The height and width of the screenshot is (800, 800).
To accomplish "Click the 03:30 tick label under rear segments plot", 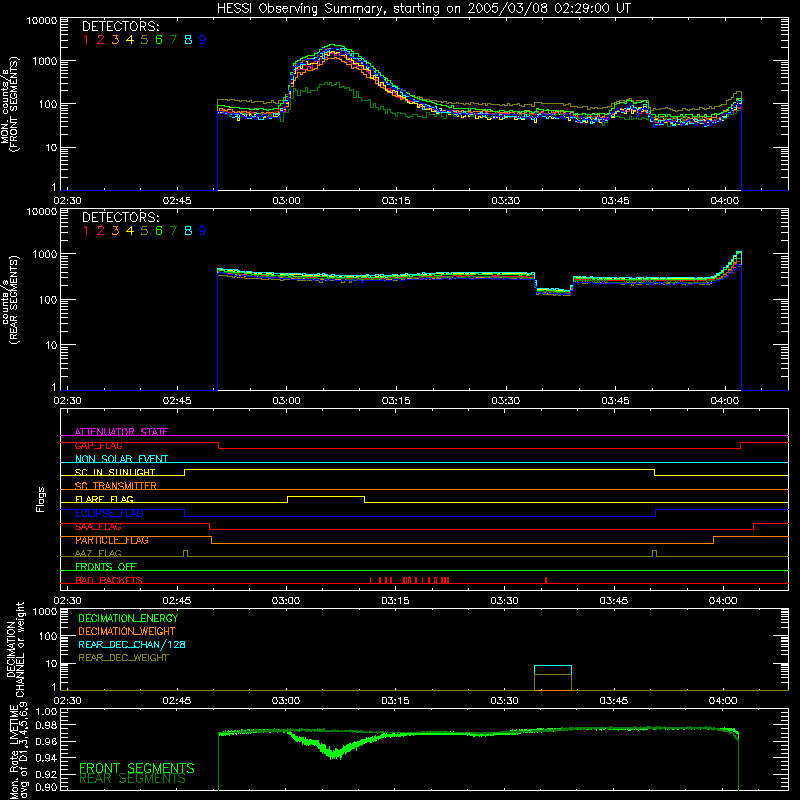I will pos(506,401).
